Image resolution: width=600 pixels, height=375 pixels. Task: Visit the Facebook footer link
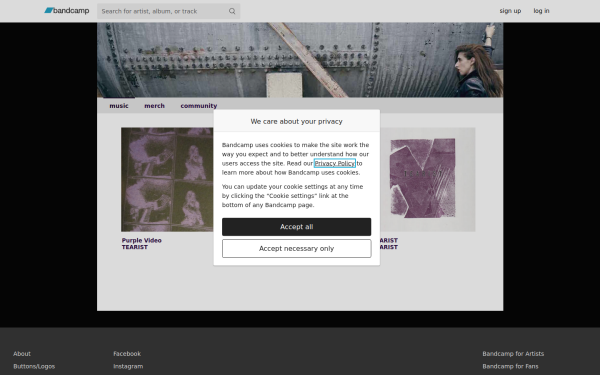coord(127,354)
